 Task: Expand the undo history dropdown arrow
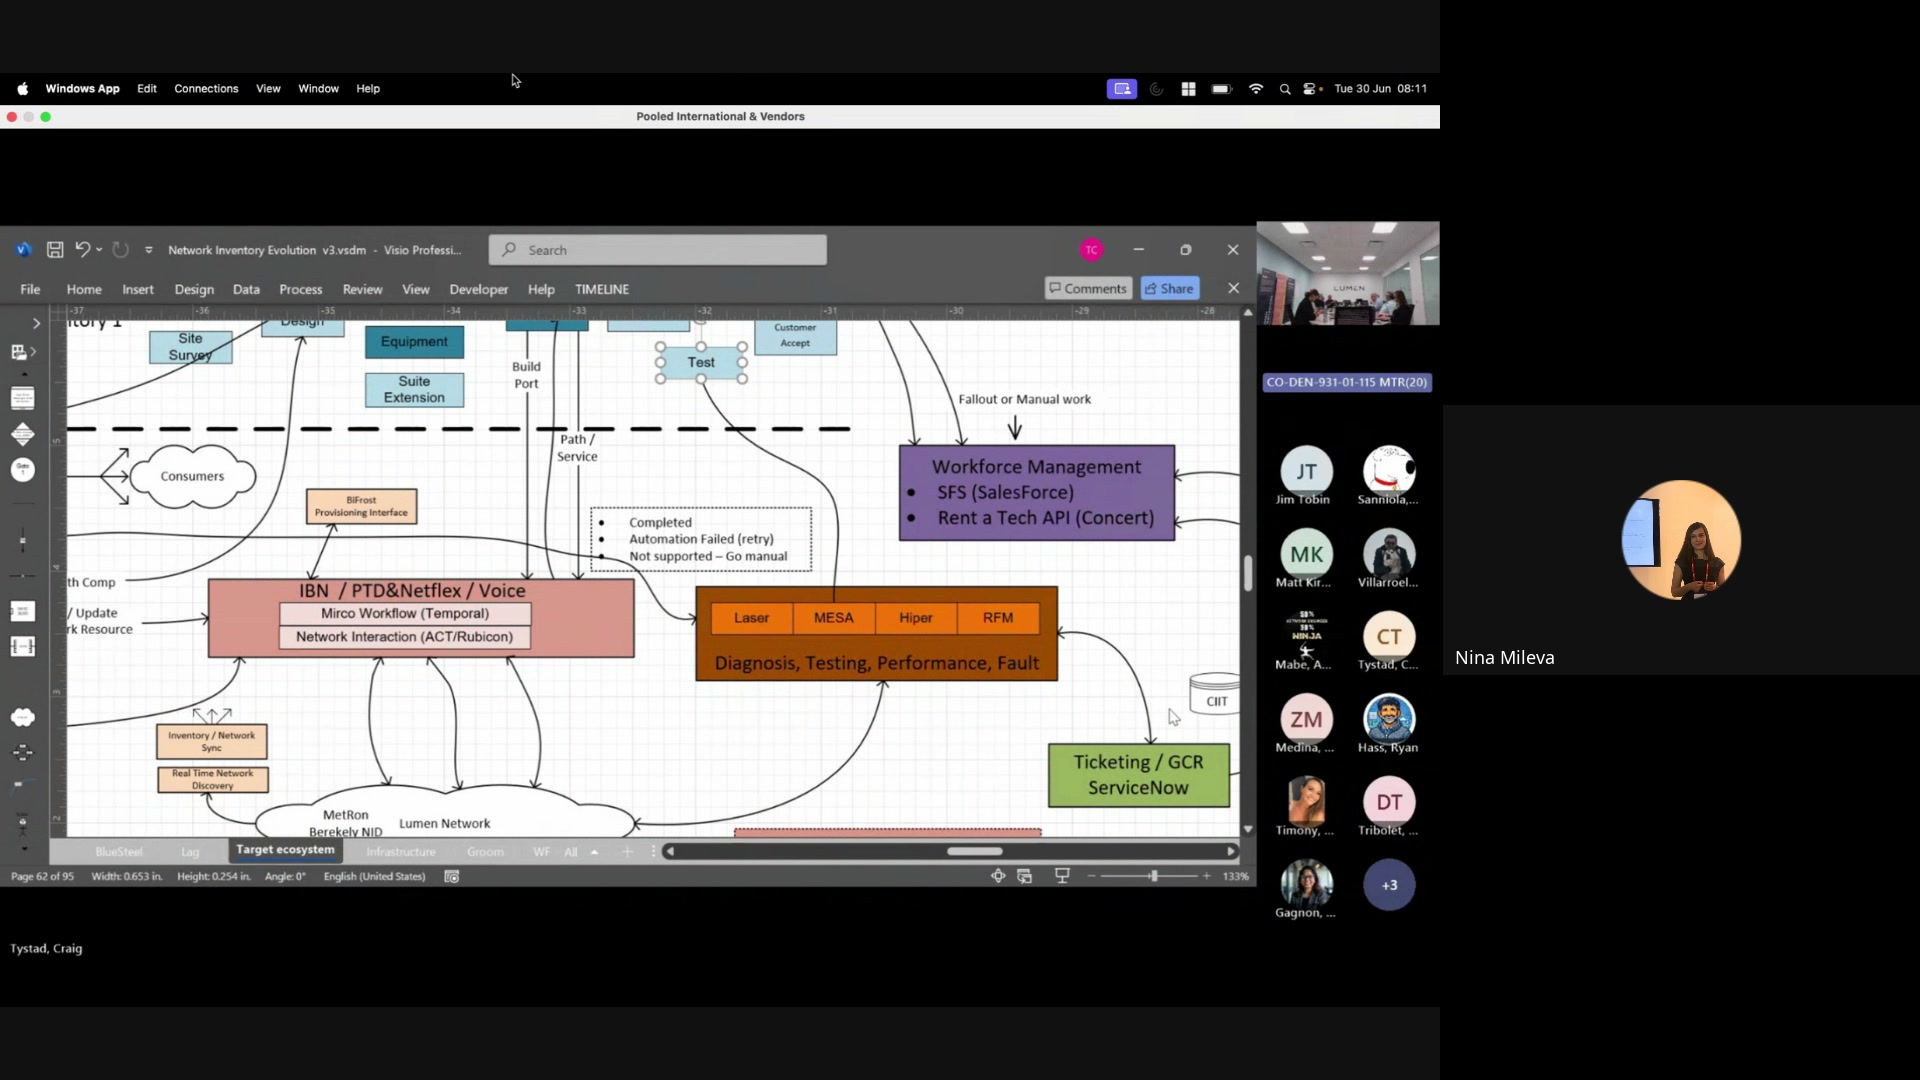(99, 250)
